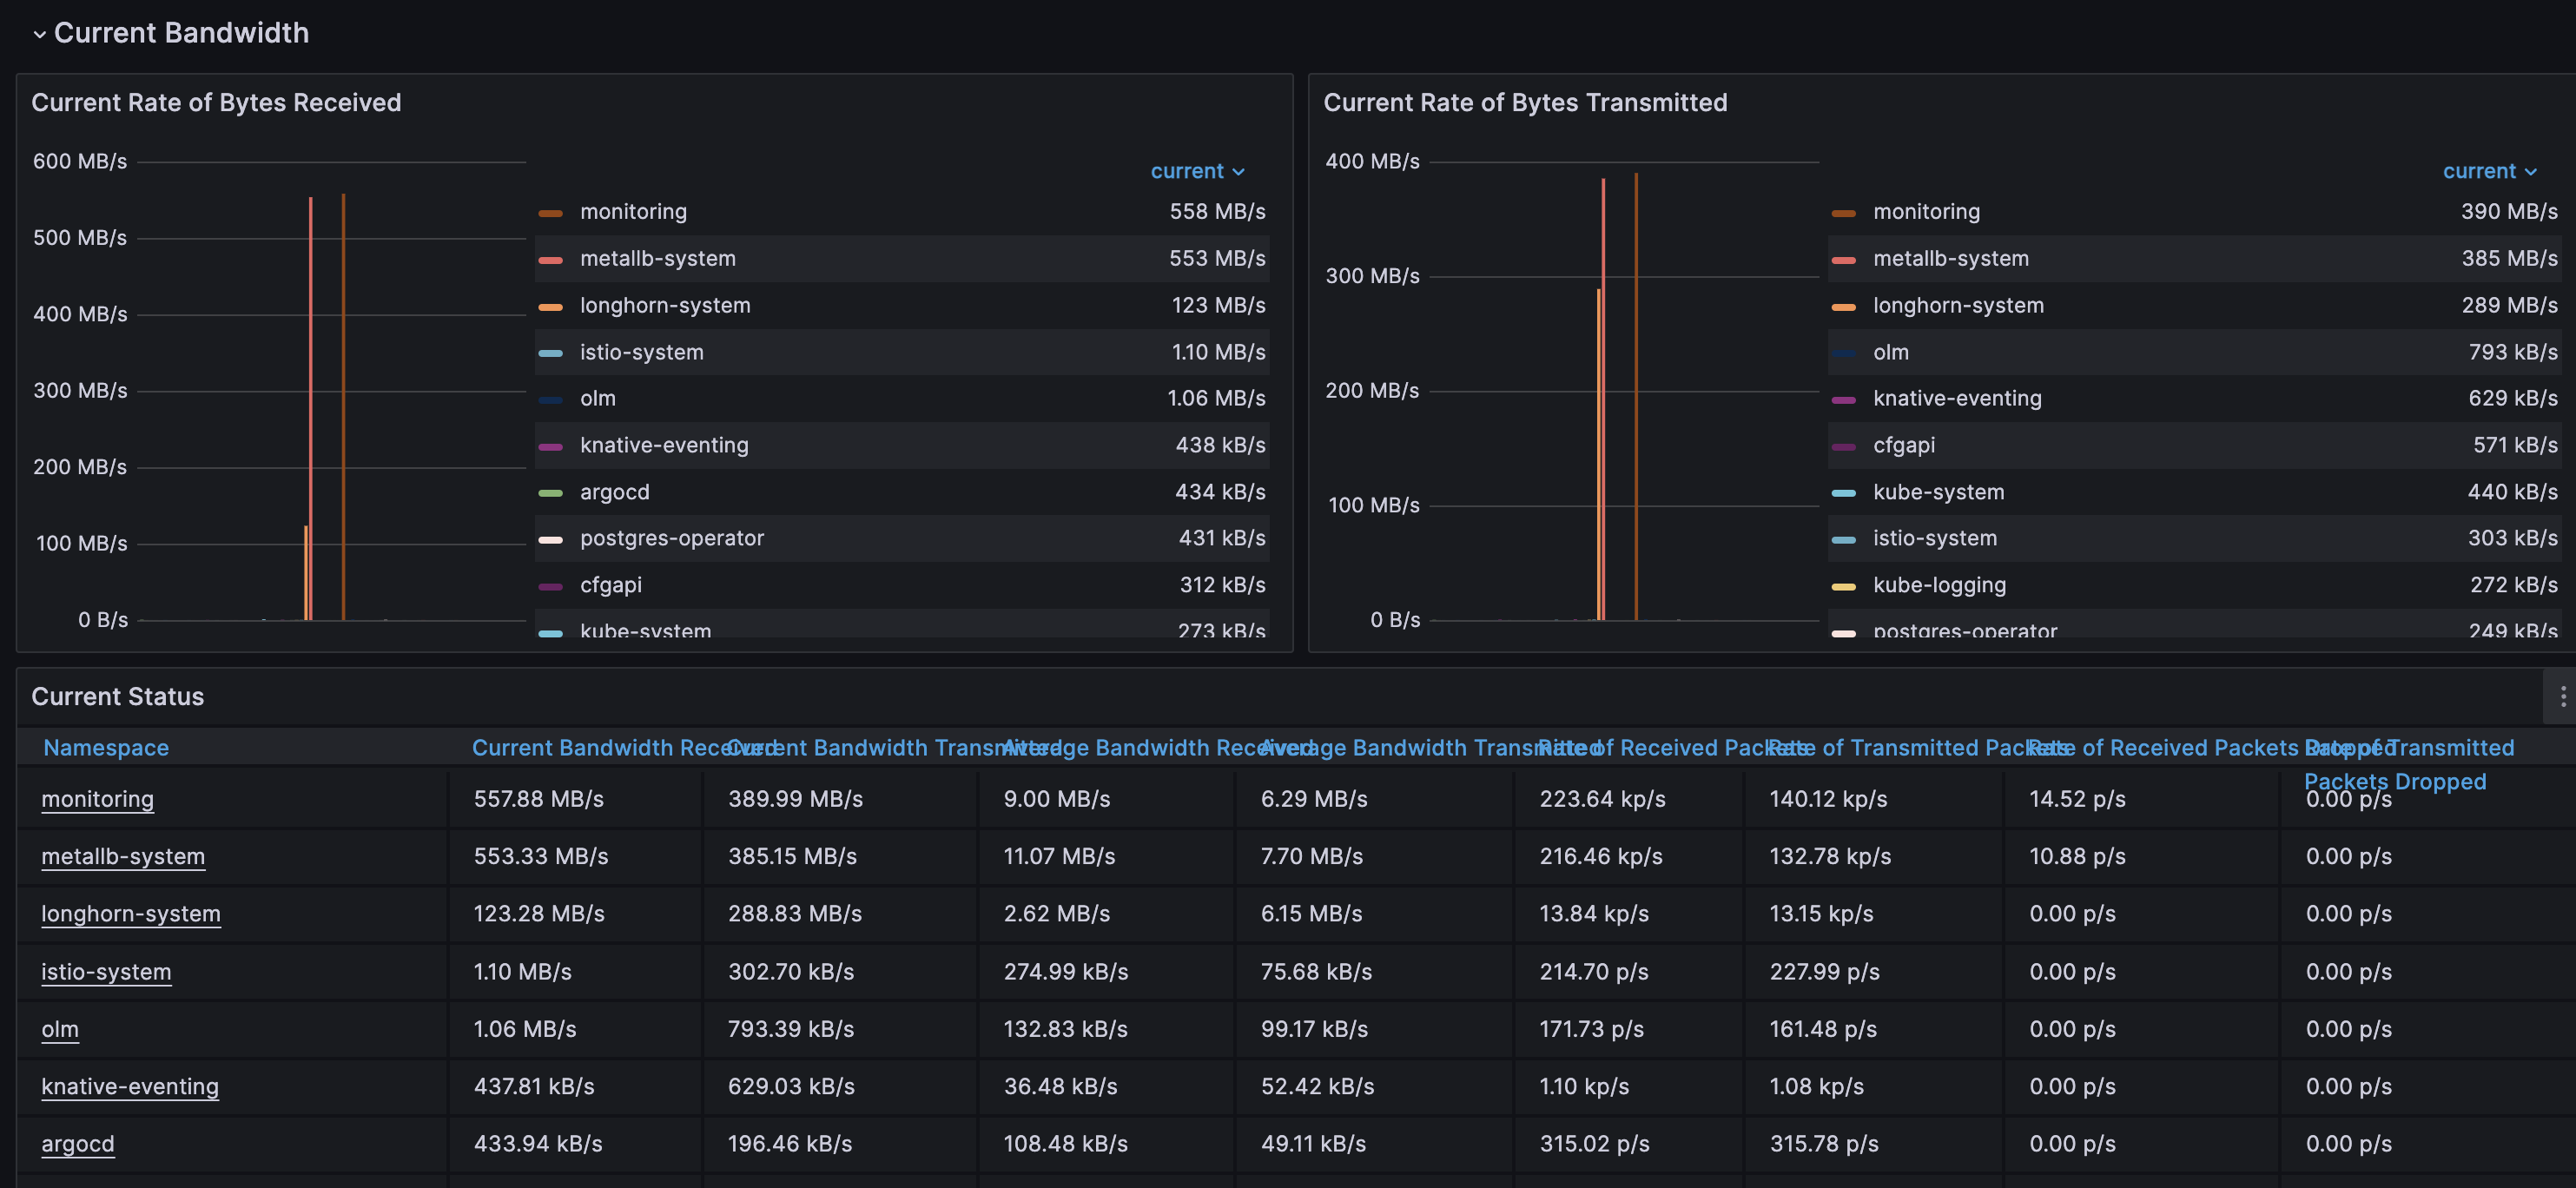Screen dimensions: 2576x1188
Task: Follow the argocd namespace link
Action: tap(77, 1144)
